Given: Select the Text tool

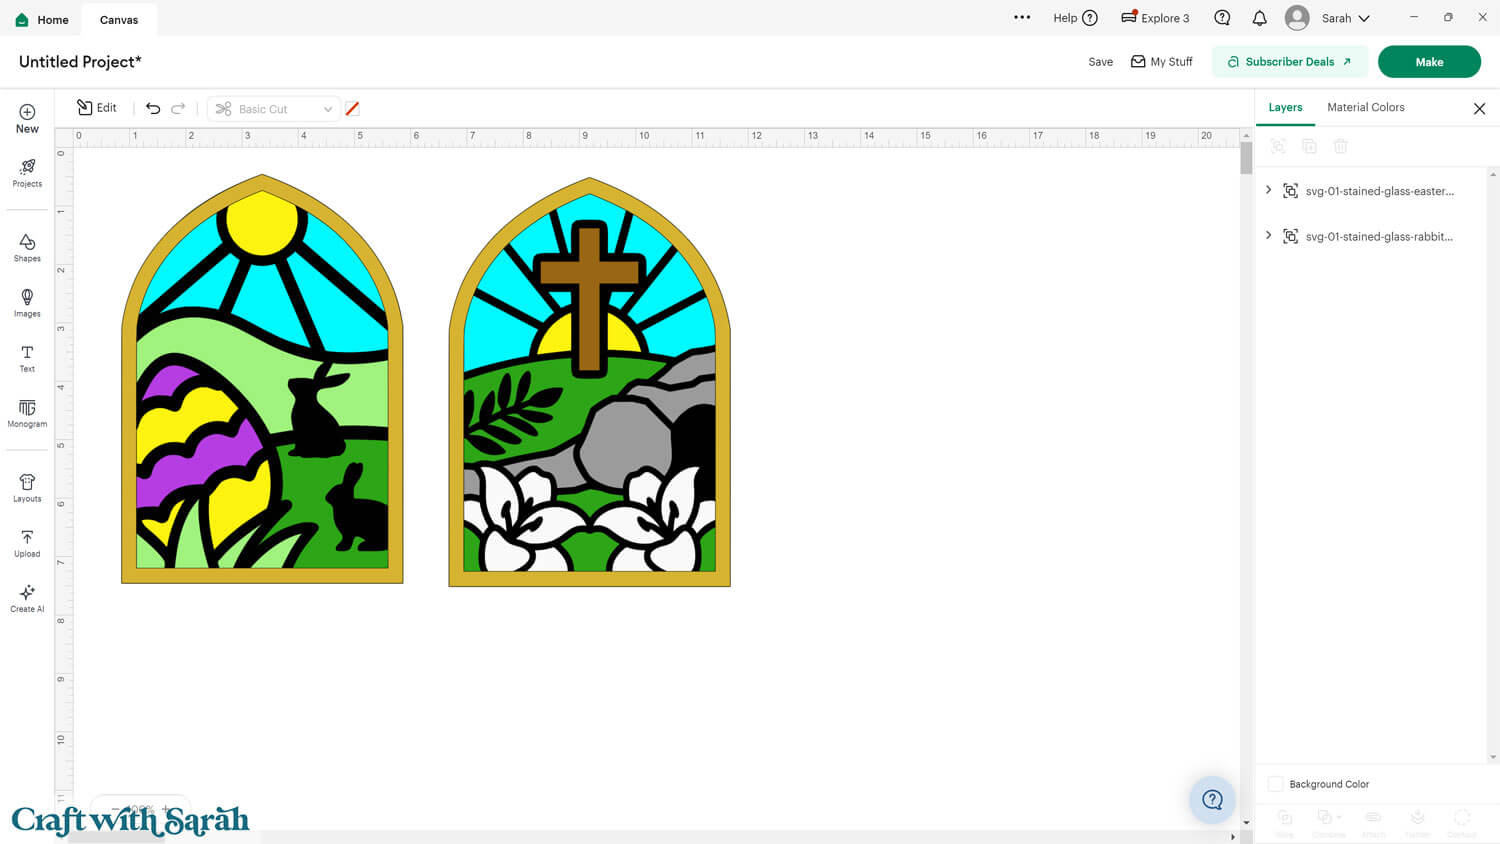Looking at the screenshot, I should (x=27, y=358).
